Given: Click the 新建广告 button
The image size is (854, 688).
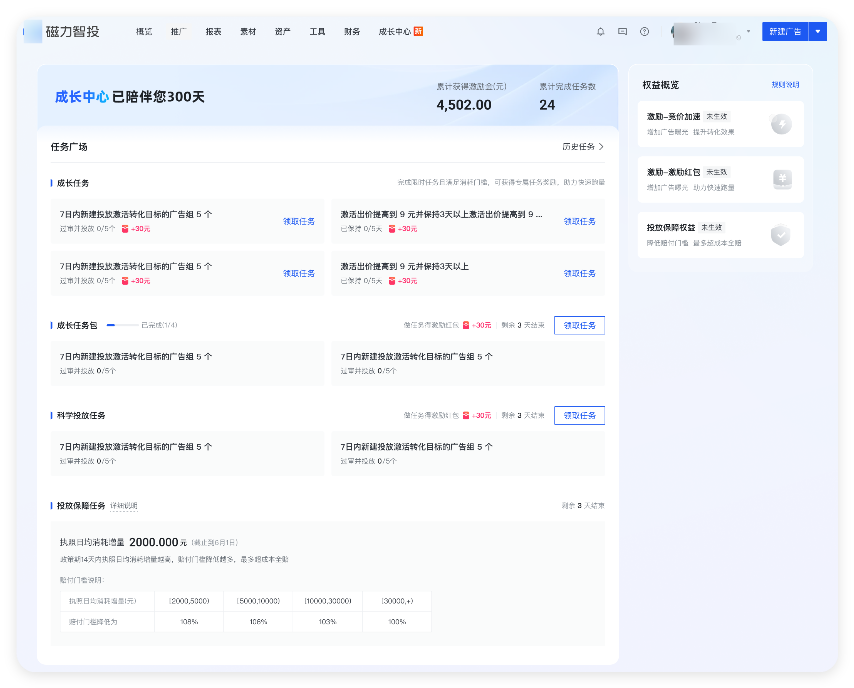Looking at the screenshot, I should (x=787, y=31).
